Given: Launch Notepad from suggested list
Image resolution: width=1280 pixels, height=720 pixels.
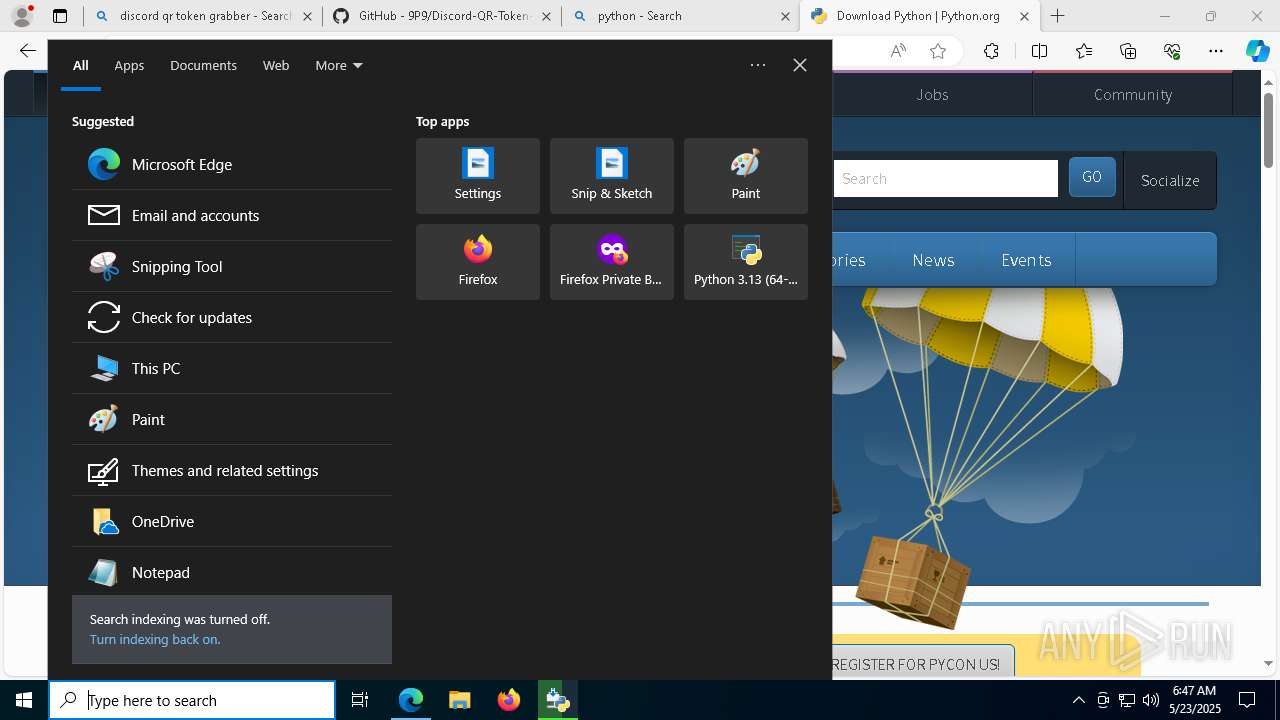Looking at the screenshot, I should pyautogui.click(x=232, y=572).
